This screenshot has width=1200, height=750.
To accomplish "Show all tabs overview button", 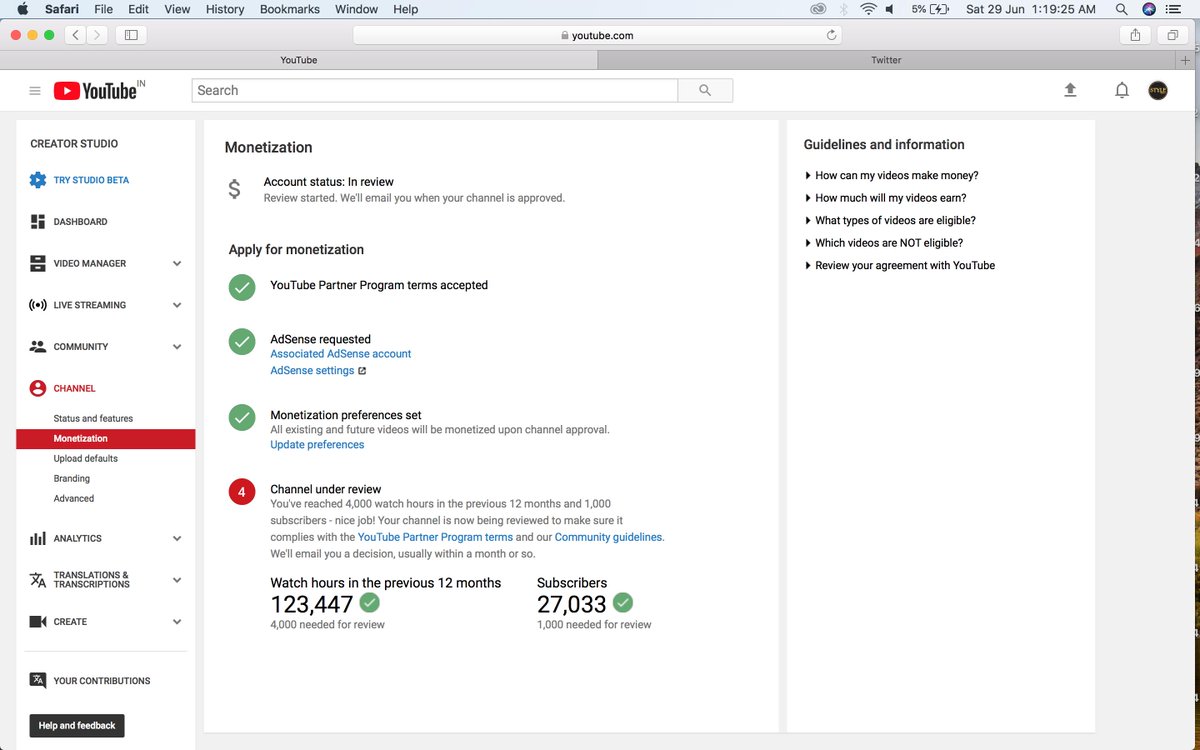I will click(1172, 35).
